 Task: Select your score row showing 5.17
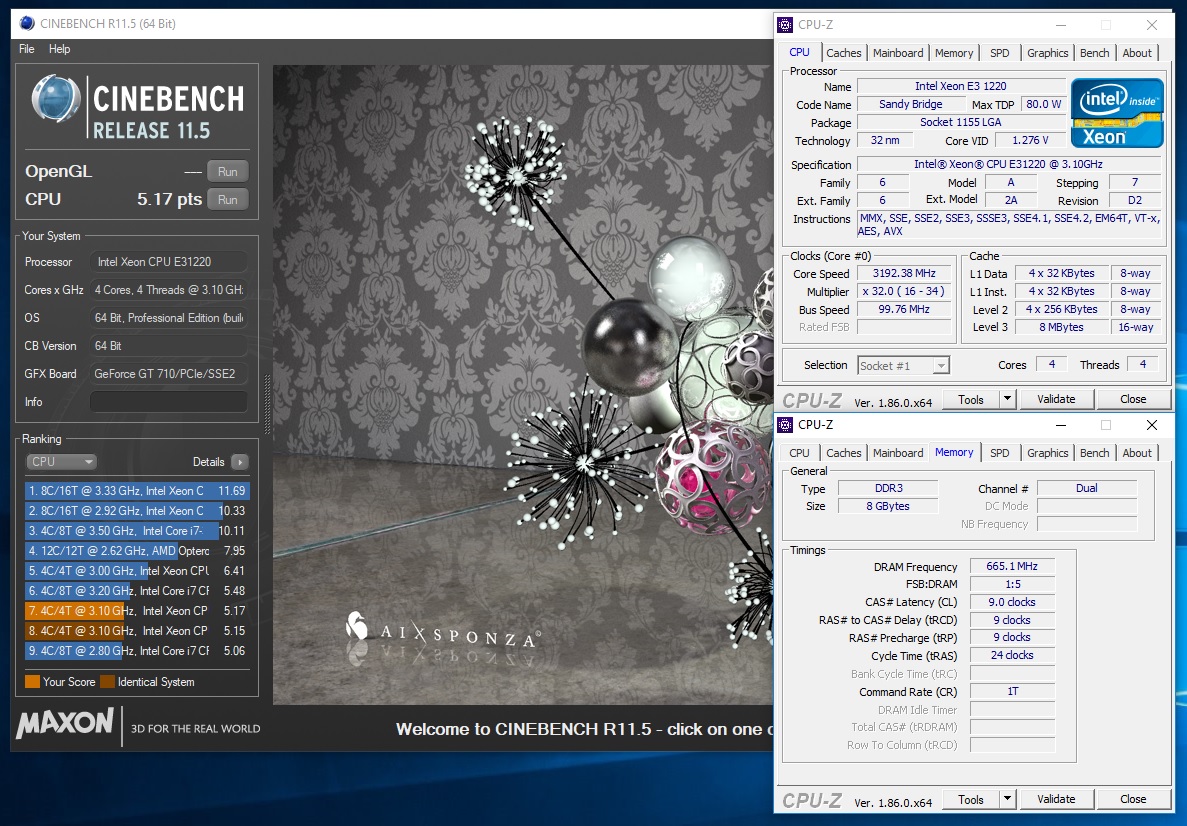click(x=137, y=610)
